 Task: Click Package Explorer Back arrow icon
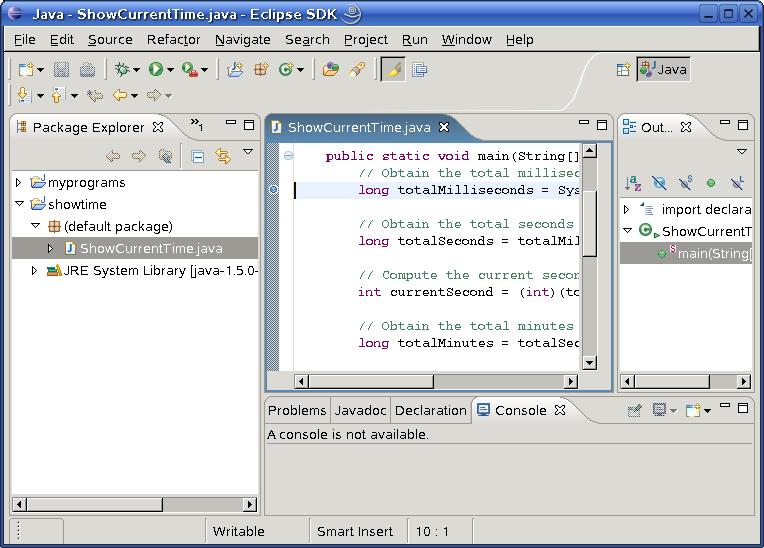coord(113,156)
